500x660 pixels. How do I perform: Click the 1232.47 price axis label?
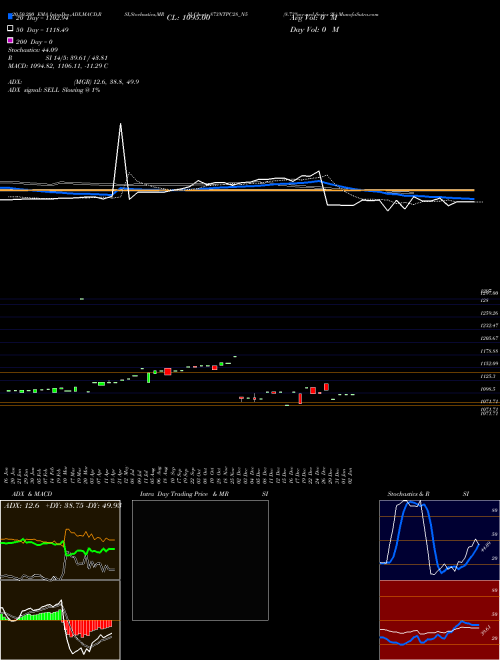[489, 326]
